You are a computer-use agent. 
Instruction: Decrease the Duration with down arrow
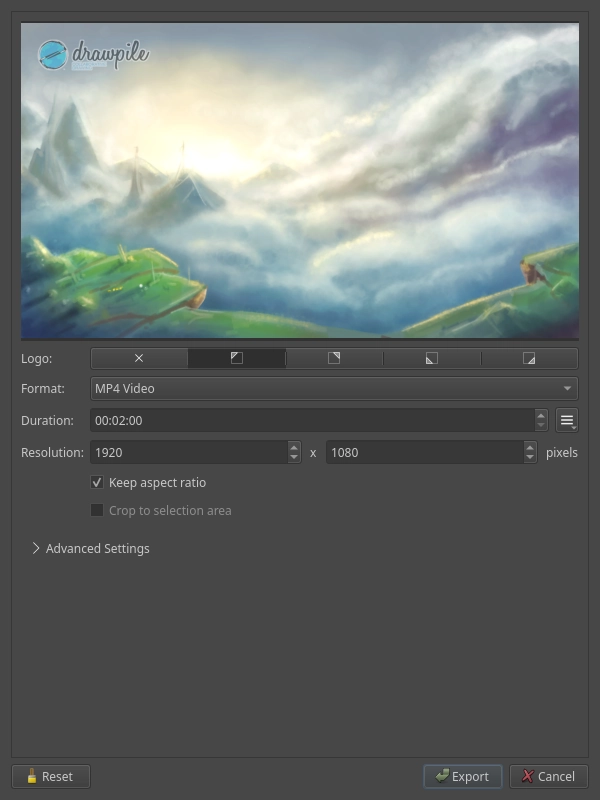[541, 426]
